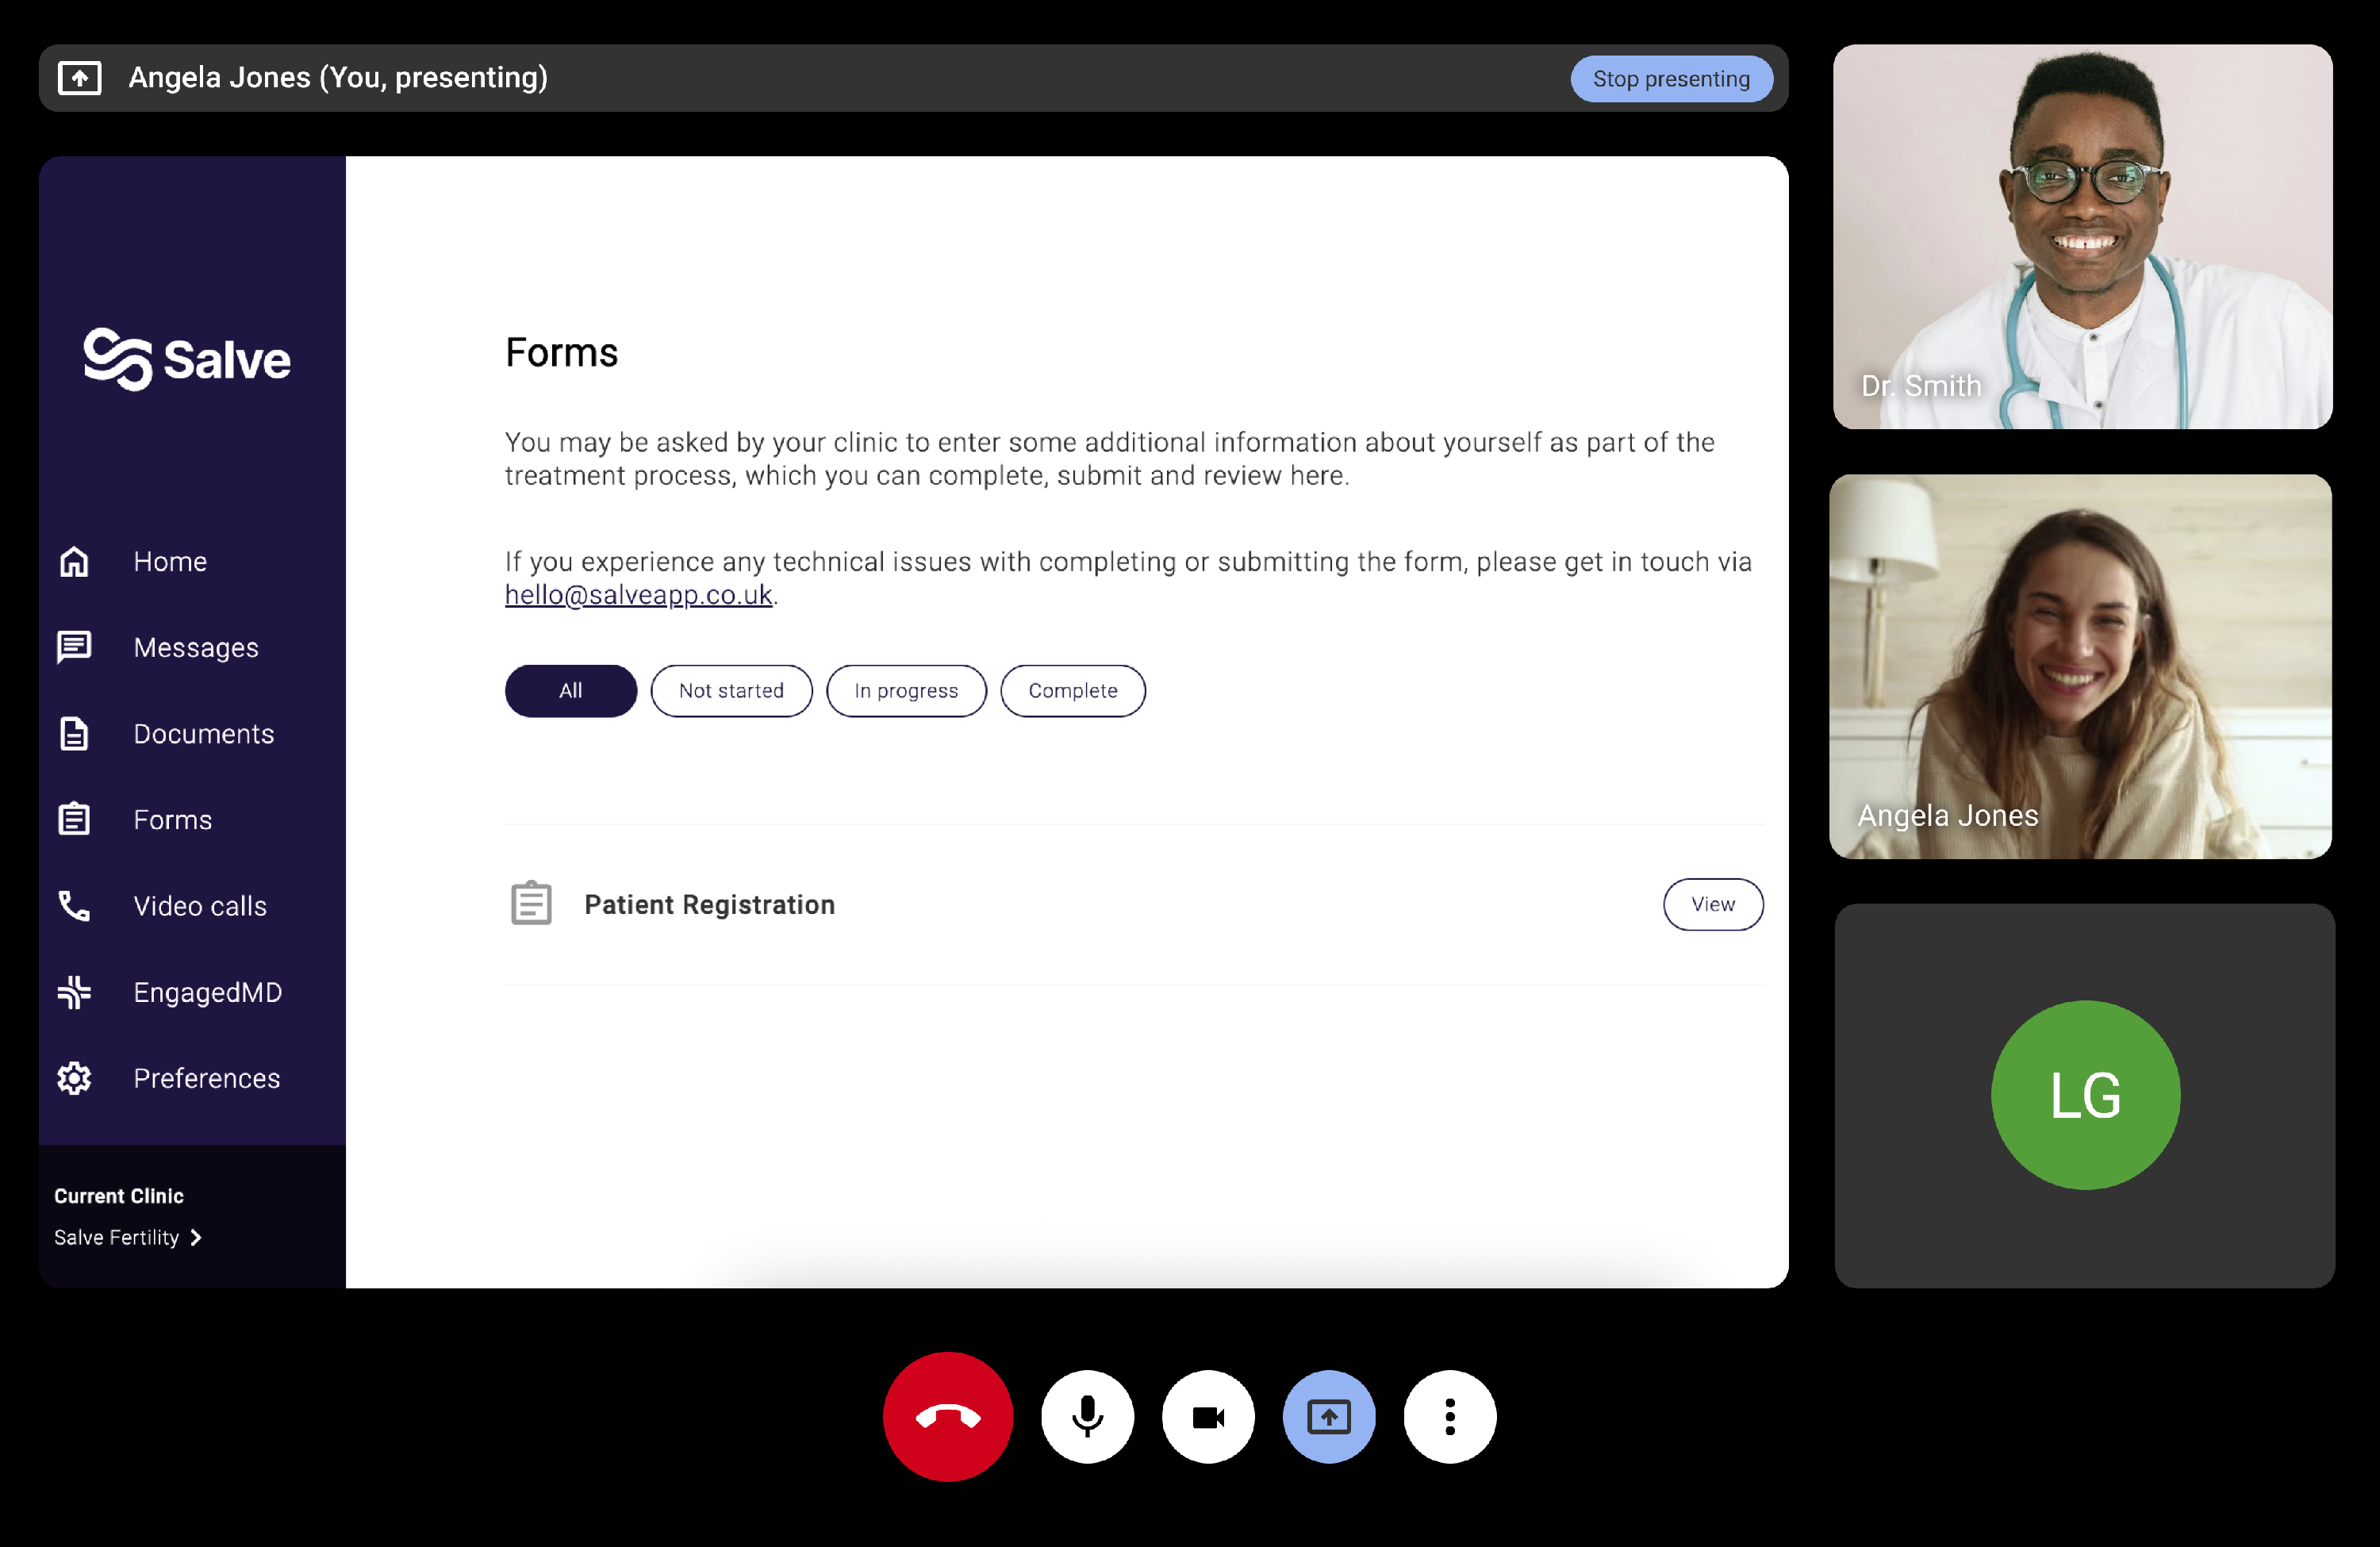Click the Salve logo in the sidebar
This screenshot has width=2380, height=1547.
187,359
